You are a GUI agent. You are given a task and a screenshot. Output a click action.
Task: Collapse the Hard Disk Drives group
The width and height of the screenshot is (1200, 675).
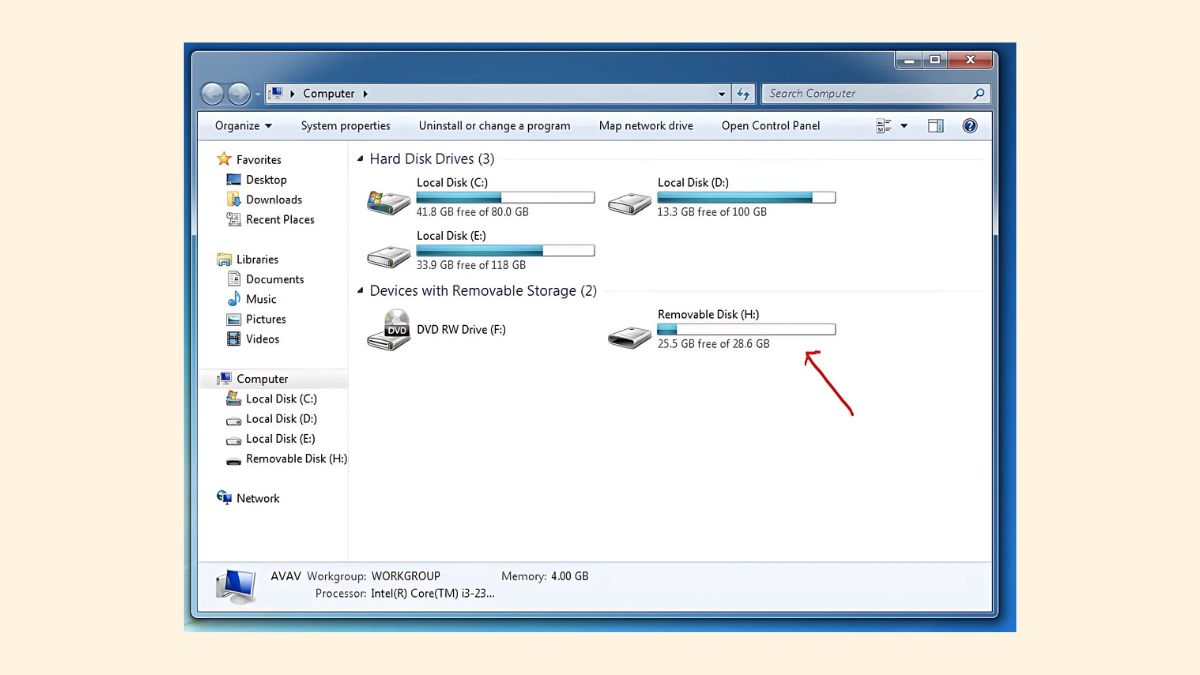point(361,159)
